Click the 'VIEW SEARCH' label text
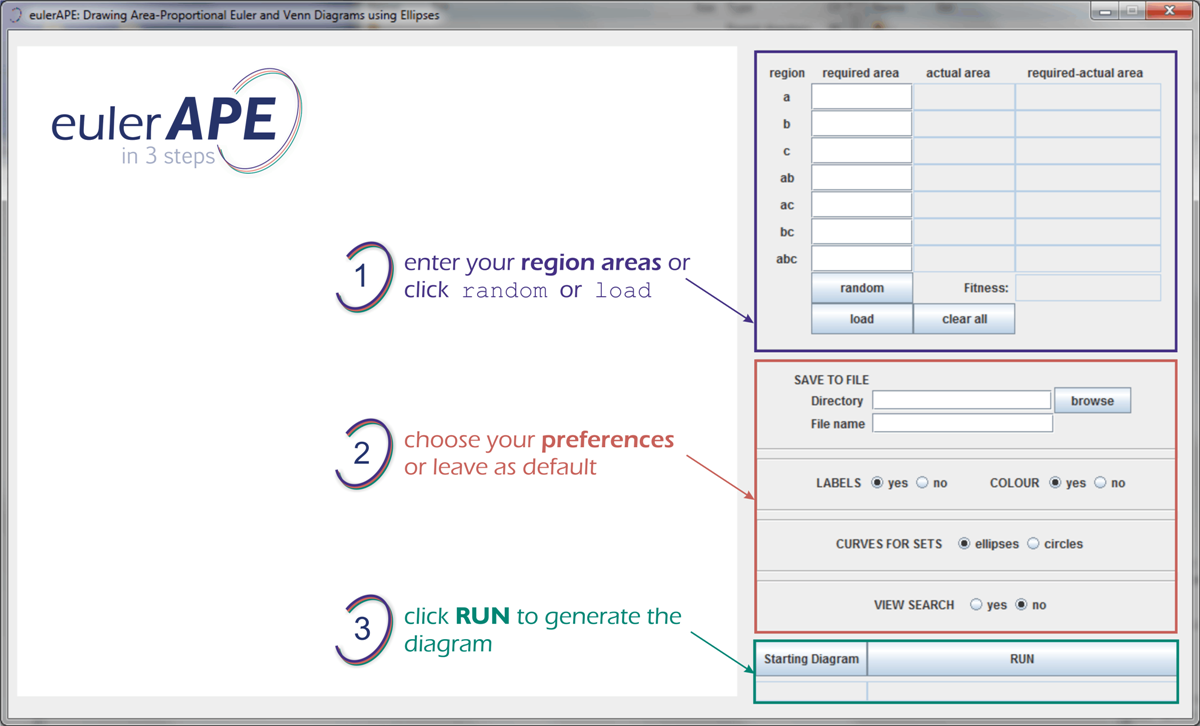This screenshot has height=726, width=1200. click(914, 605)
